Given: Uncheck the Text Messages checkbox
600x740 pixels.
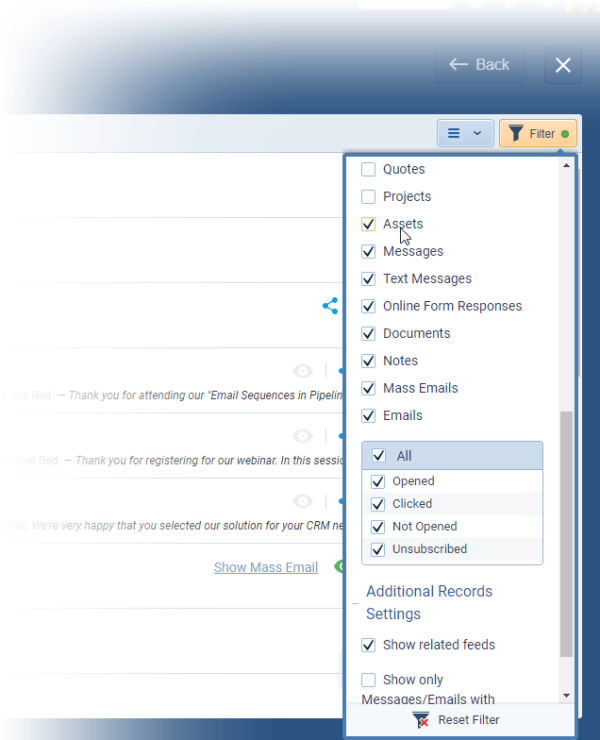Looking at the screenshot, I should pos(369,279).
